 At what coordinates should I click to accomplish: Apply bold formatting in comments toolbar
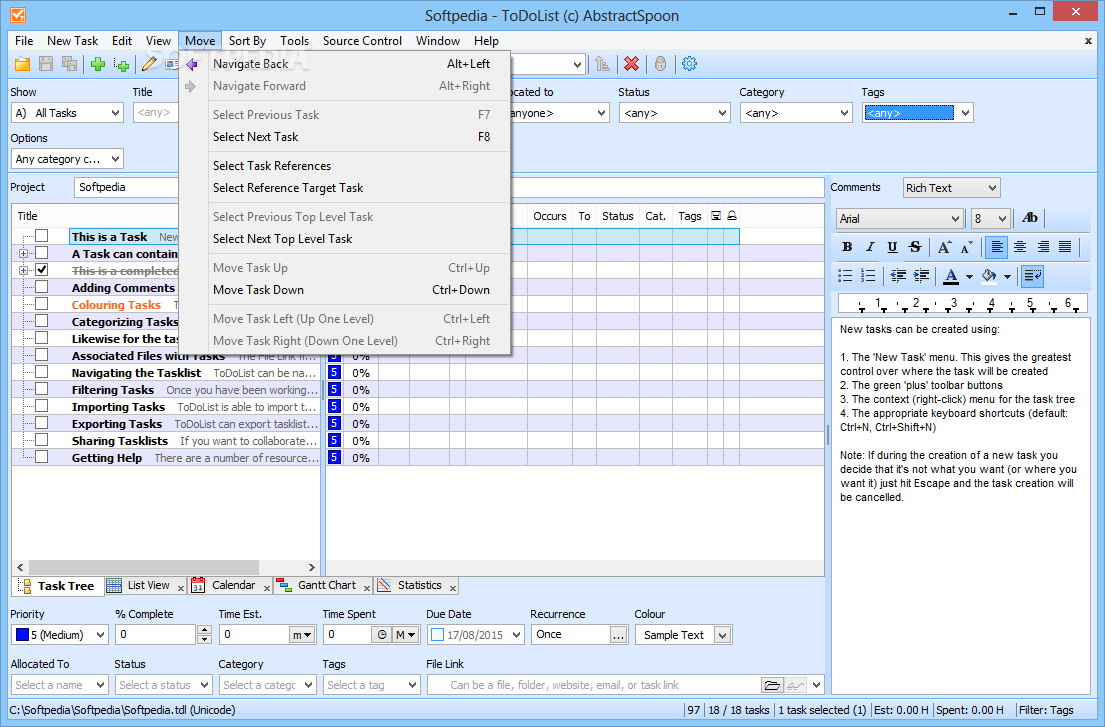tap(847, 247)
